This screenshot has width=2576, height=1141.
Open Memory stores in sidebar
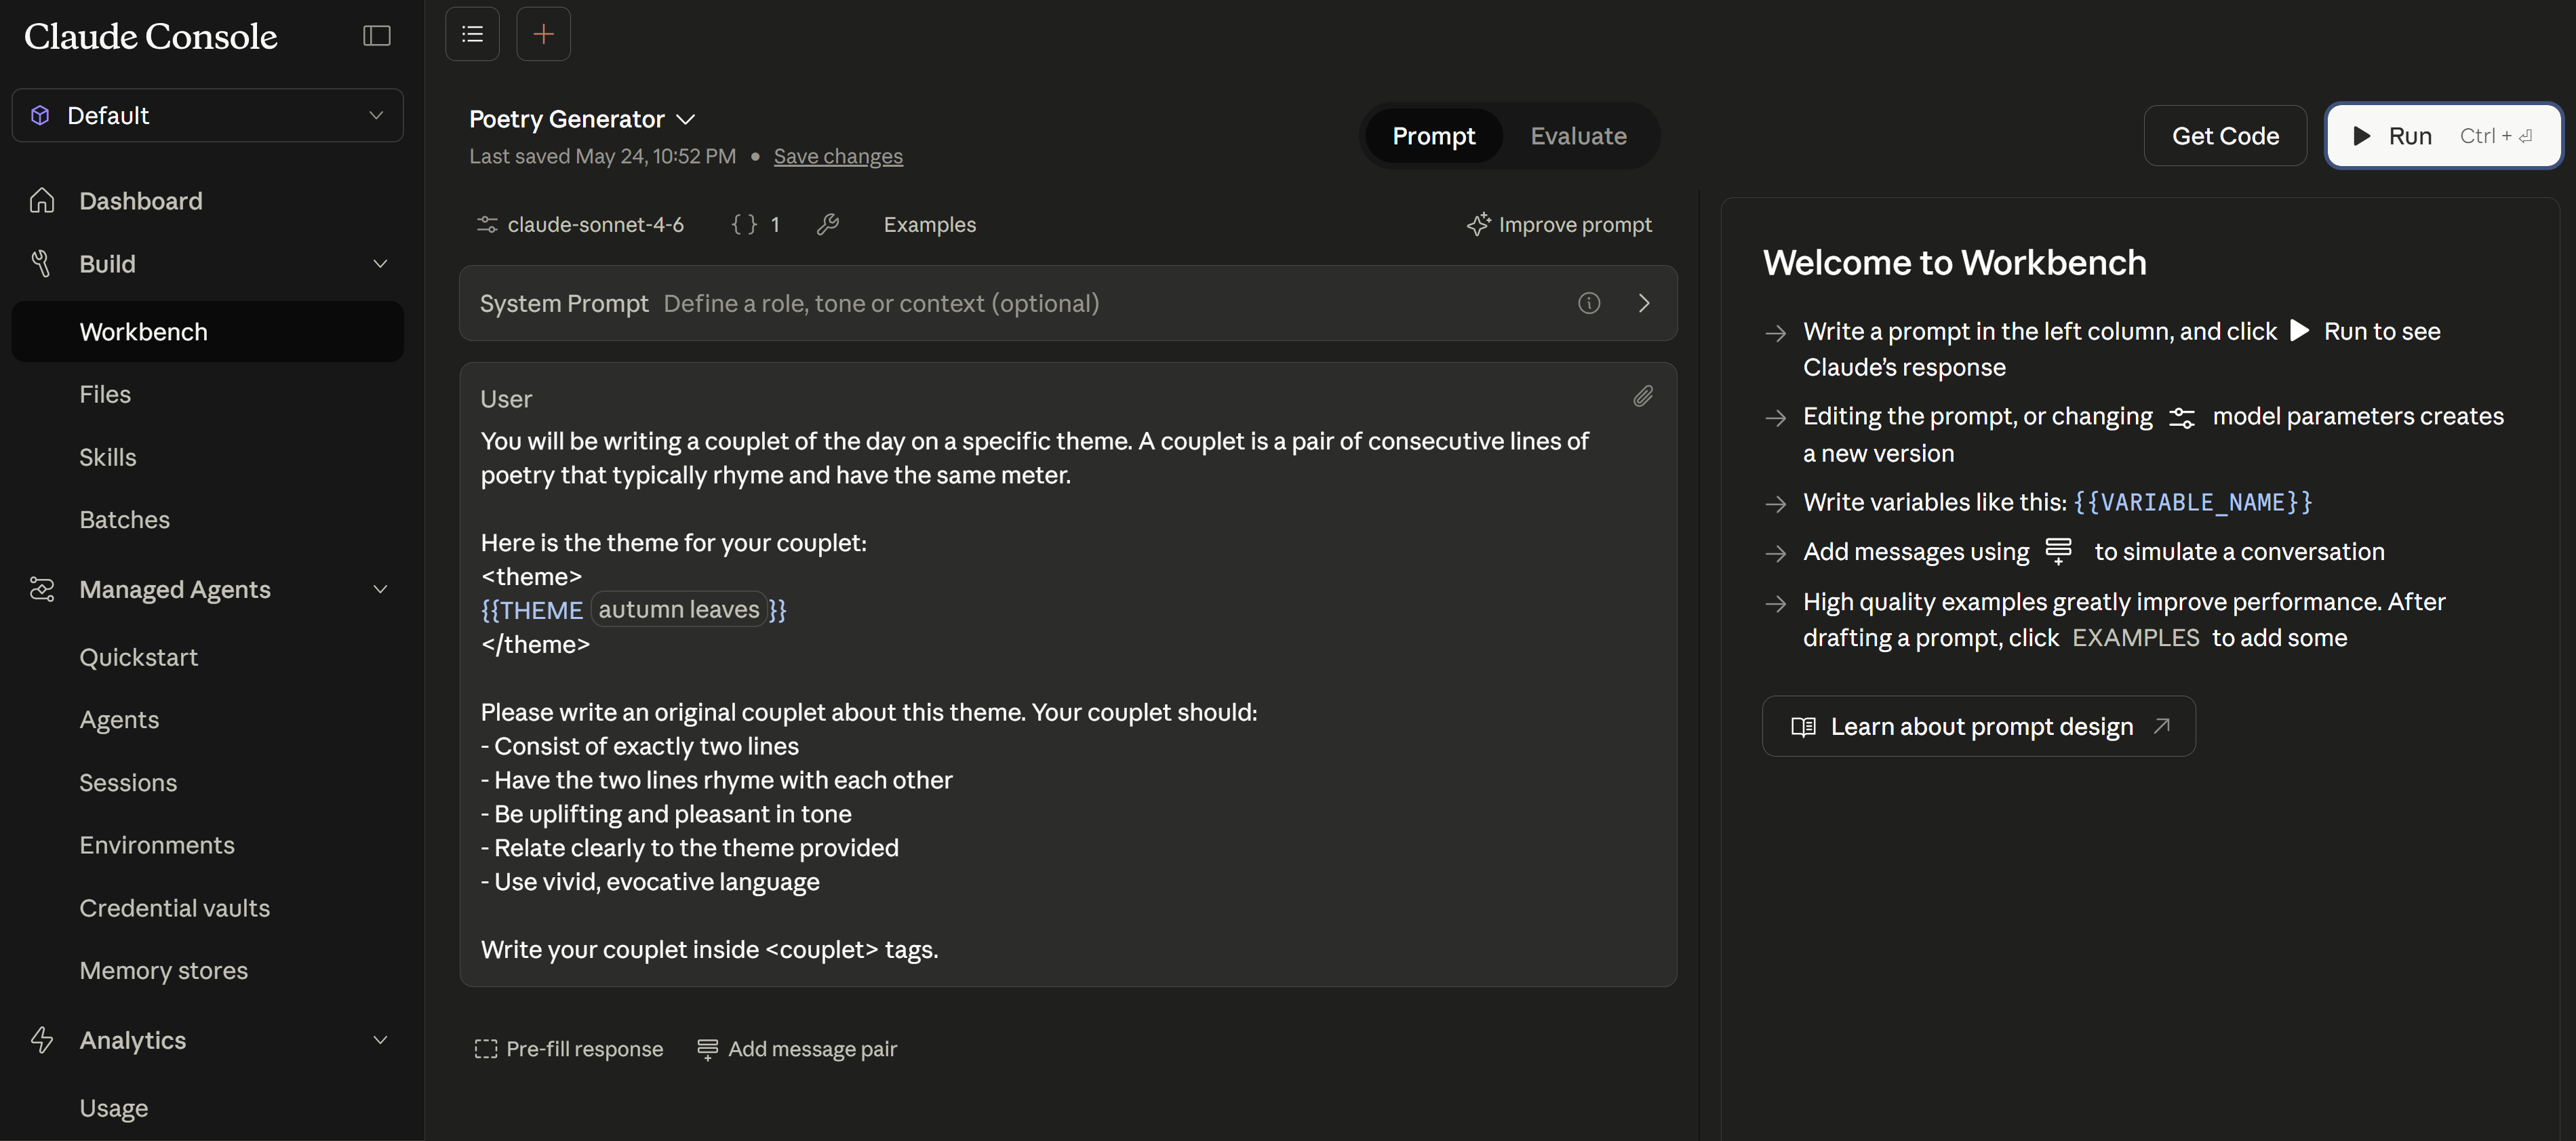coord(164,971)
